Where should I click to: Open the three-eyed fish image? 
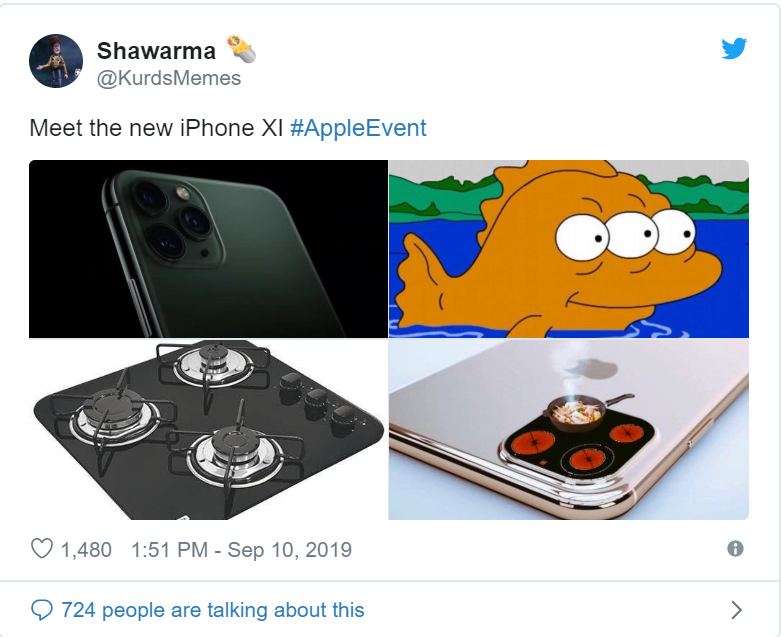[569, 249]
